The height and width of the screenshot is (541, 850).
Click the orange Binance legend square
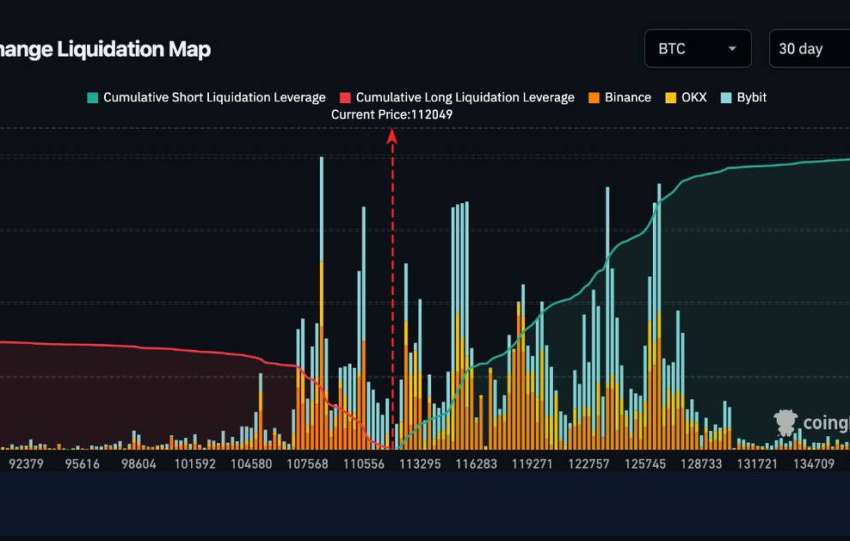tap(594, 98)
